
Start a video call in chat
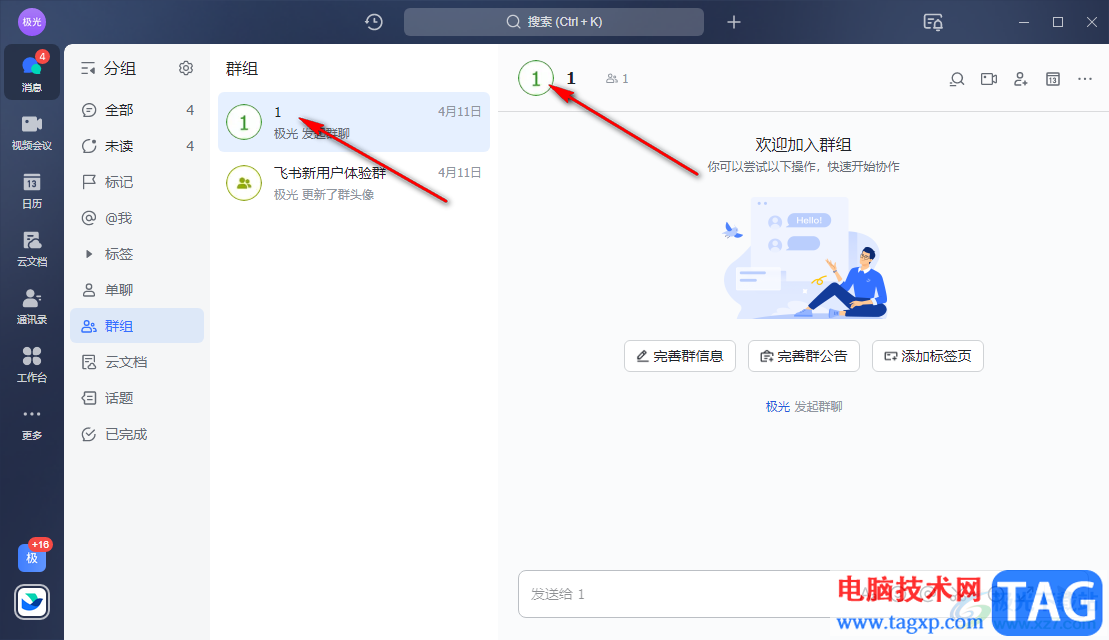(x=989, y=79)
